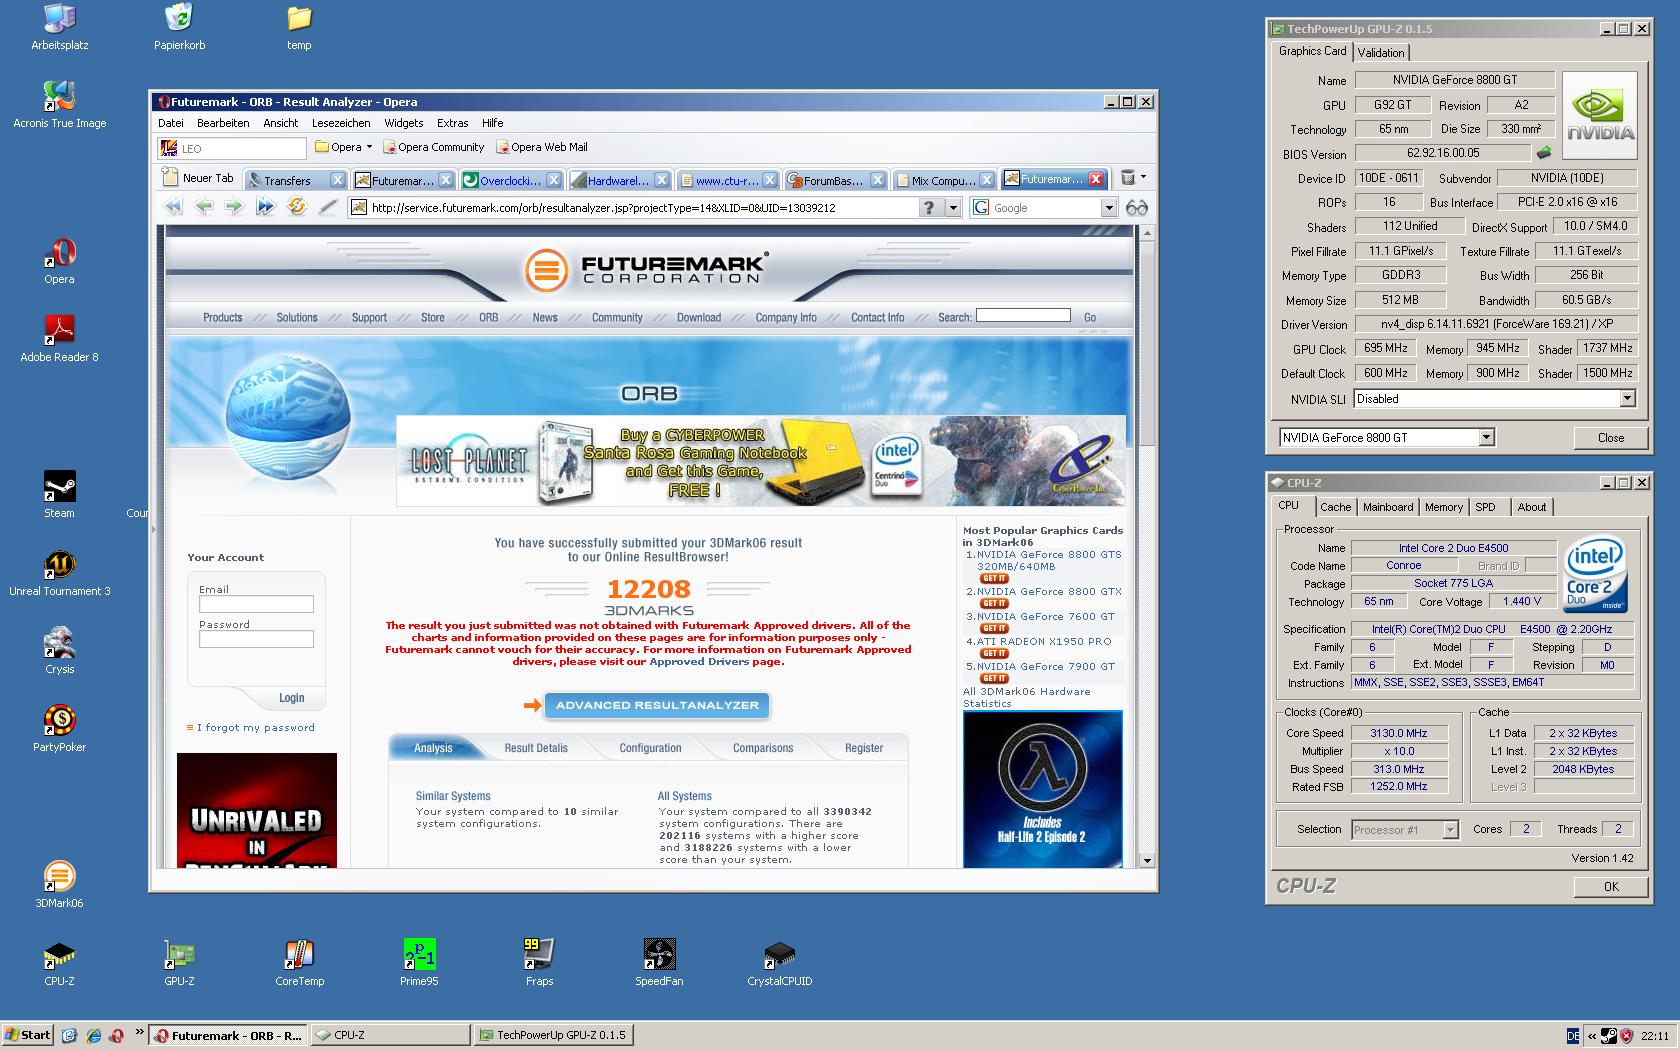Viewport: 1680px width, 1050px height.
Task: Click the 'I forgot my password' link
Action: 255,727
